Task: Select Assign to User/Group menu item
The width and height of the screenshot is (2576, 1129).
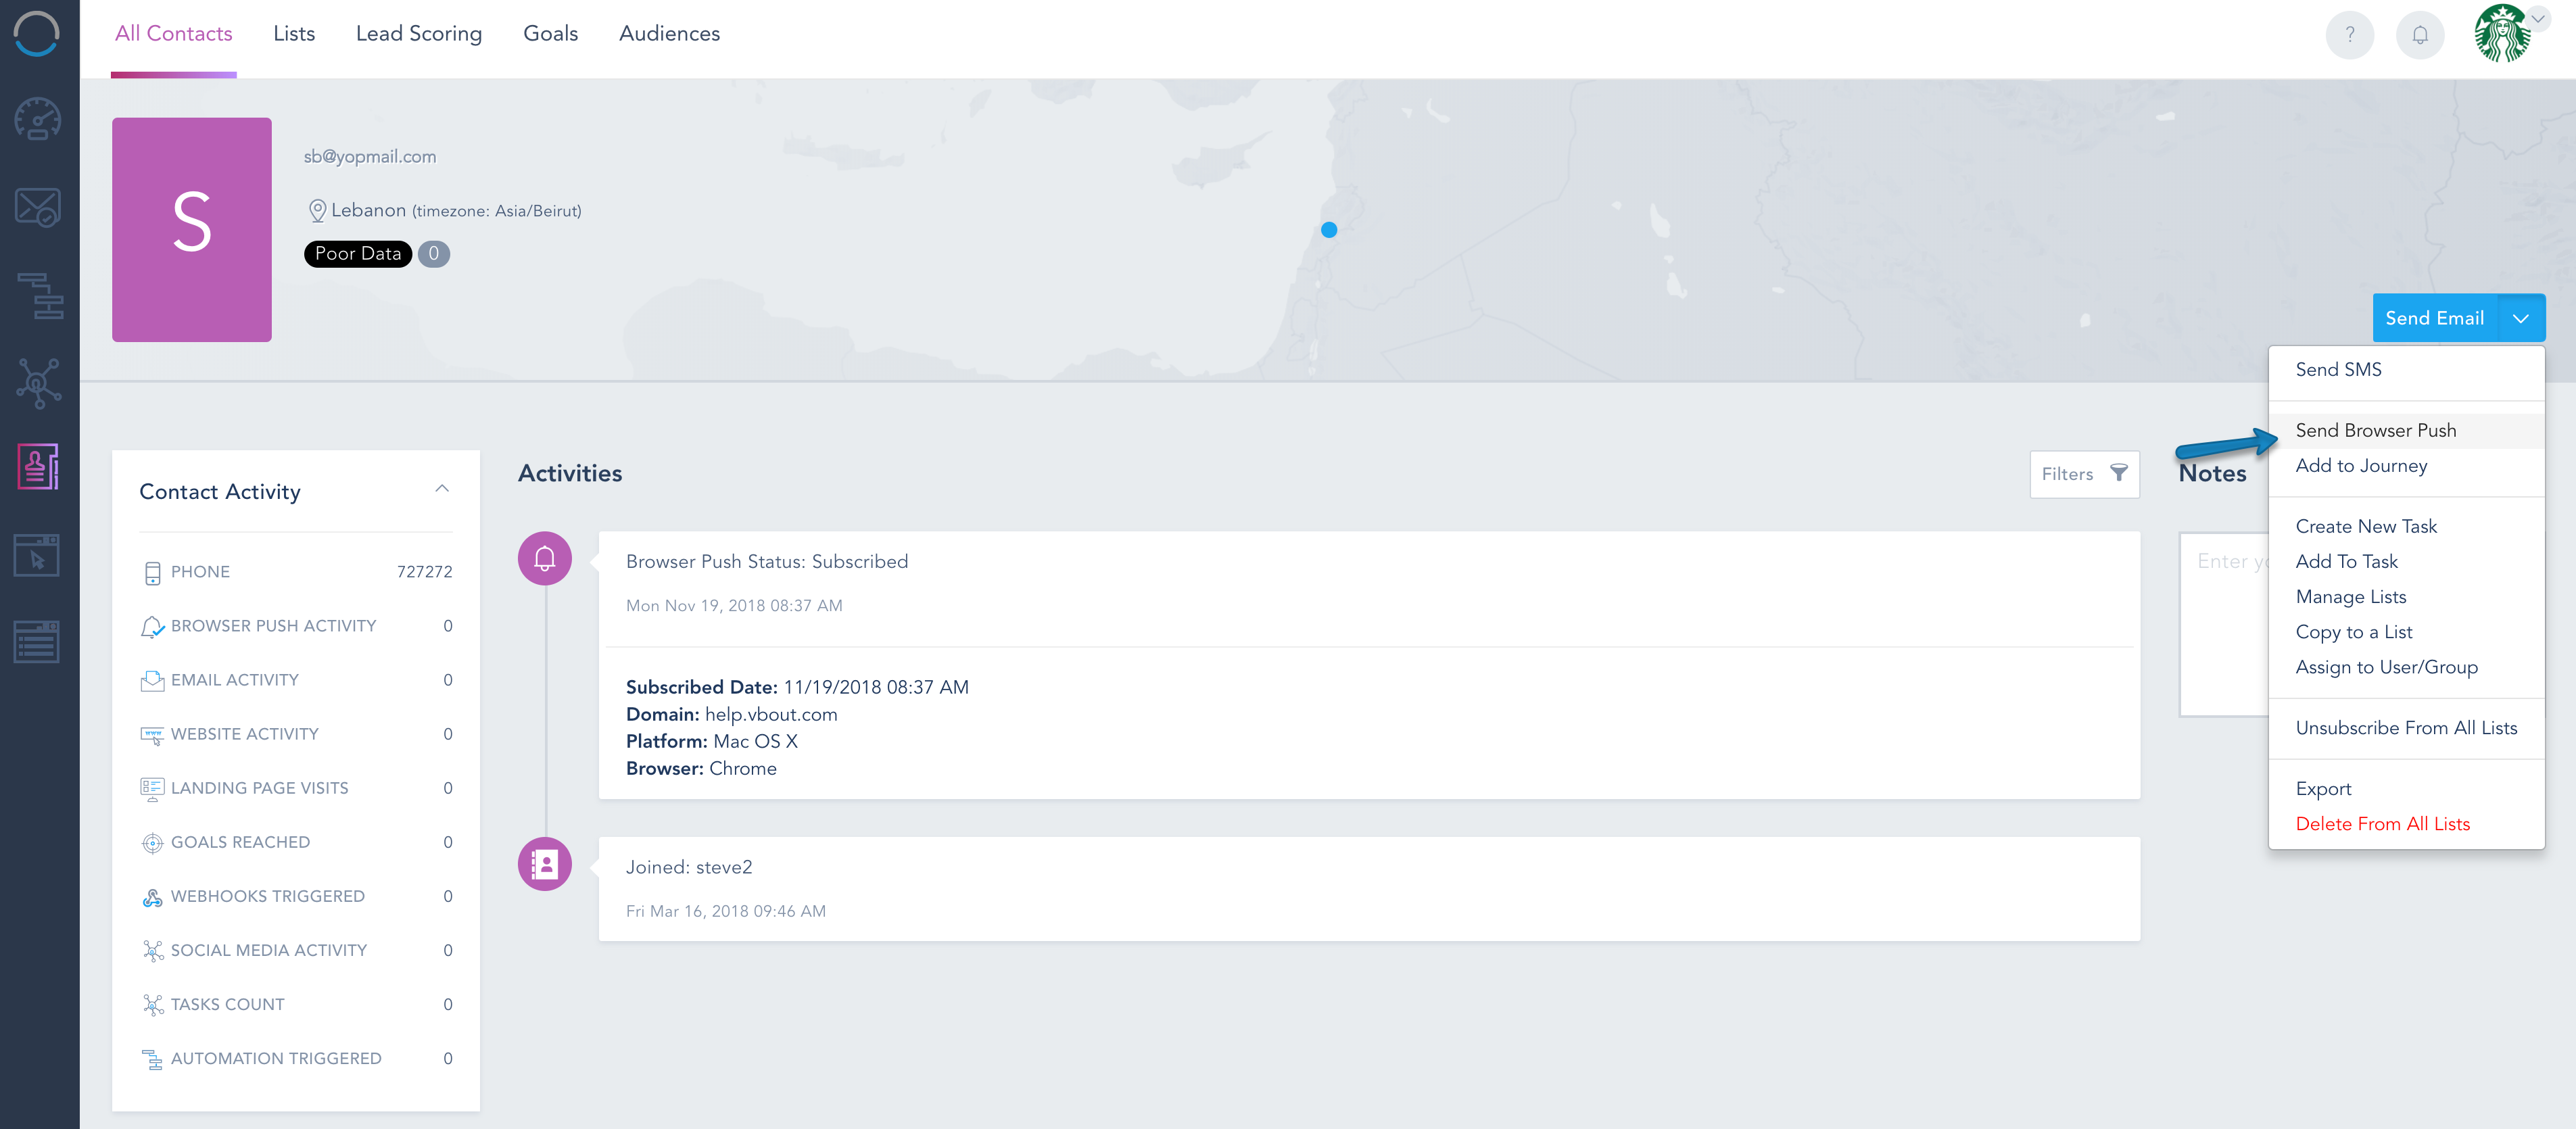Action: tap(2406, 667)
